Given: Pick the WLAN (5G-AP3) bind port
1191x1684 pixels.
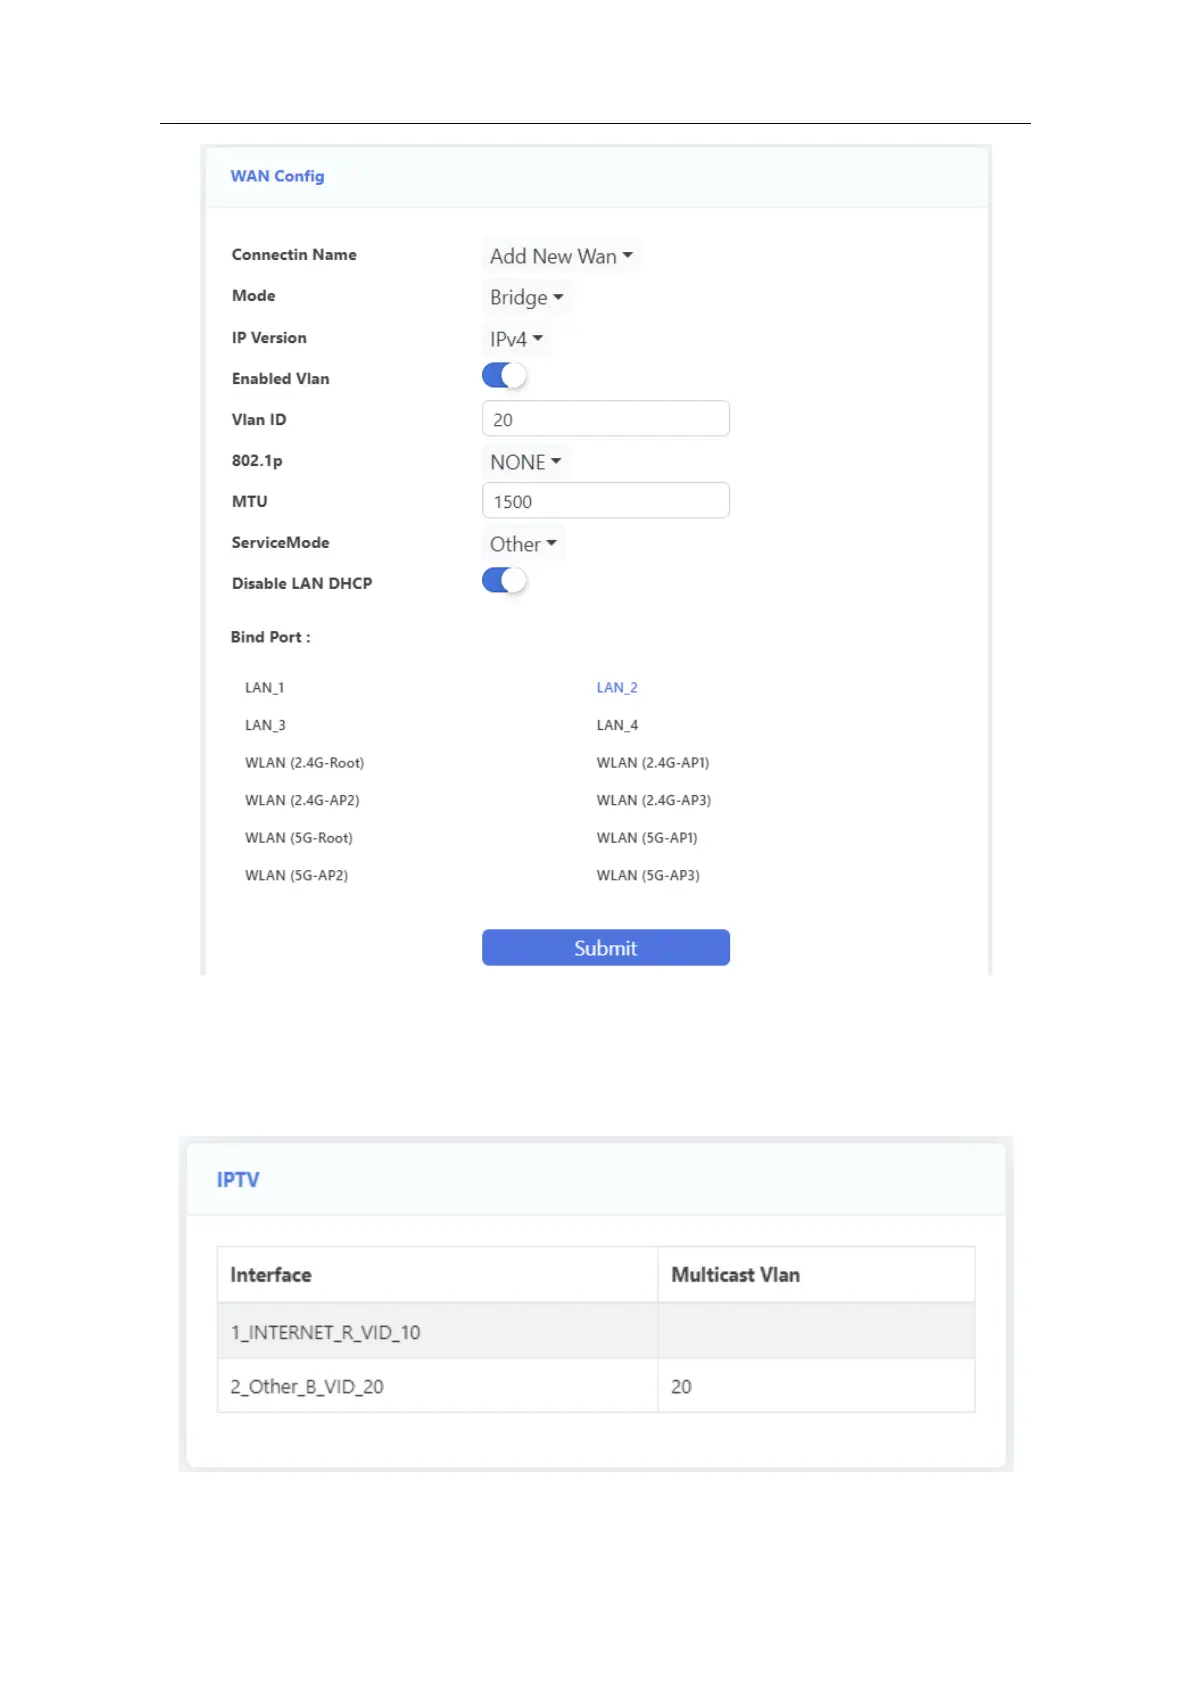Looking at the screenshot, I should 648,876.
